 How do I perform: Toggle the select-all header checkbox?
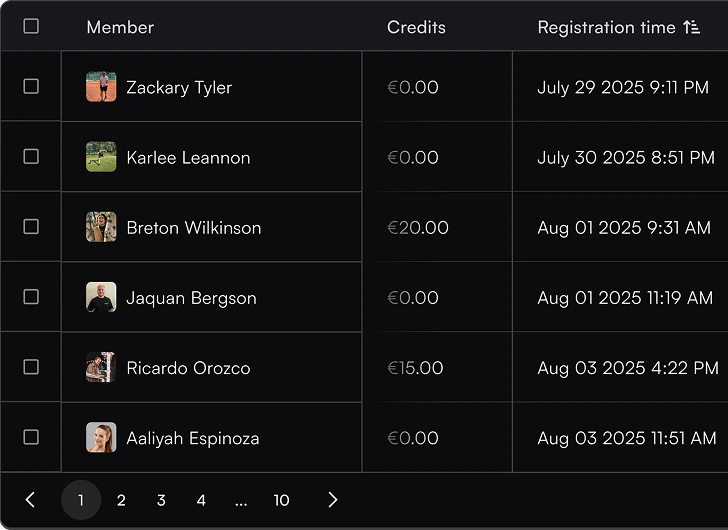[31, 26]
